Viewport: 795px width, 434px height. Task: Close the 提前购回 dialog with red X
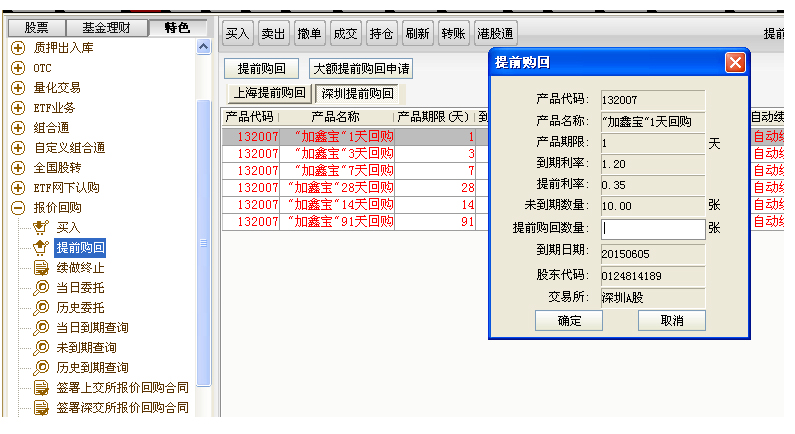tap(735, 63)
